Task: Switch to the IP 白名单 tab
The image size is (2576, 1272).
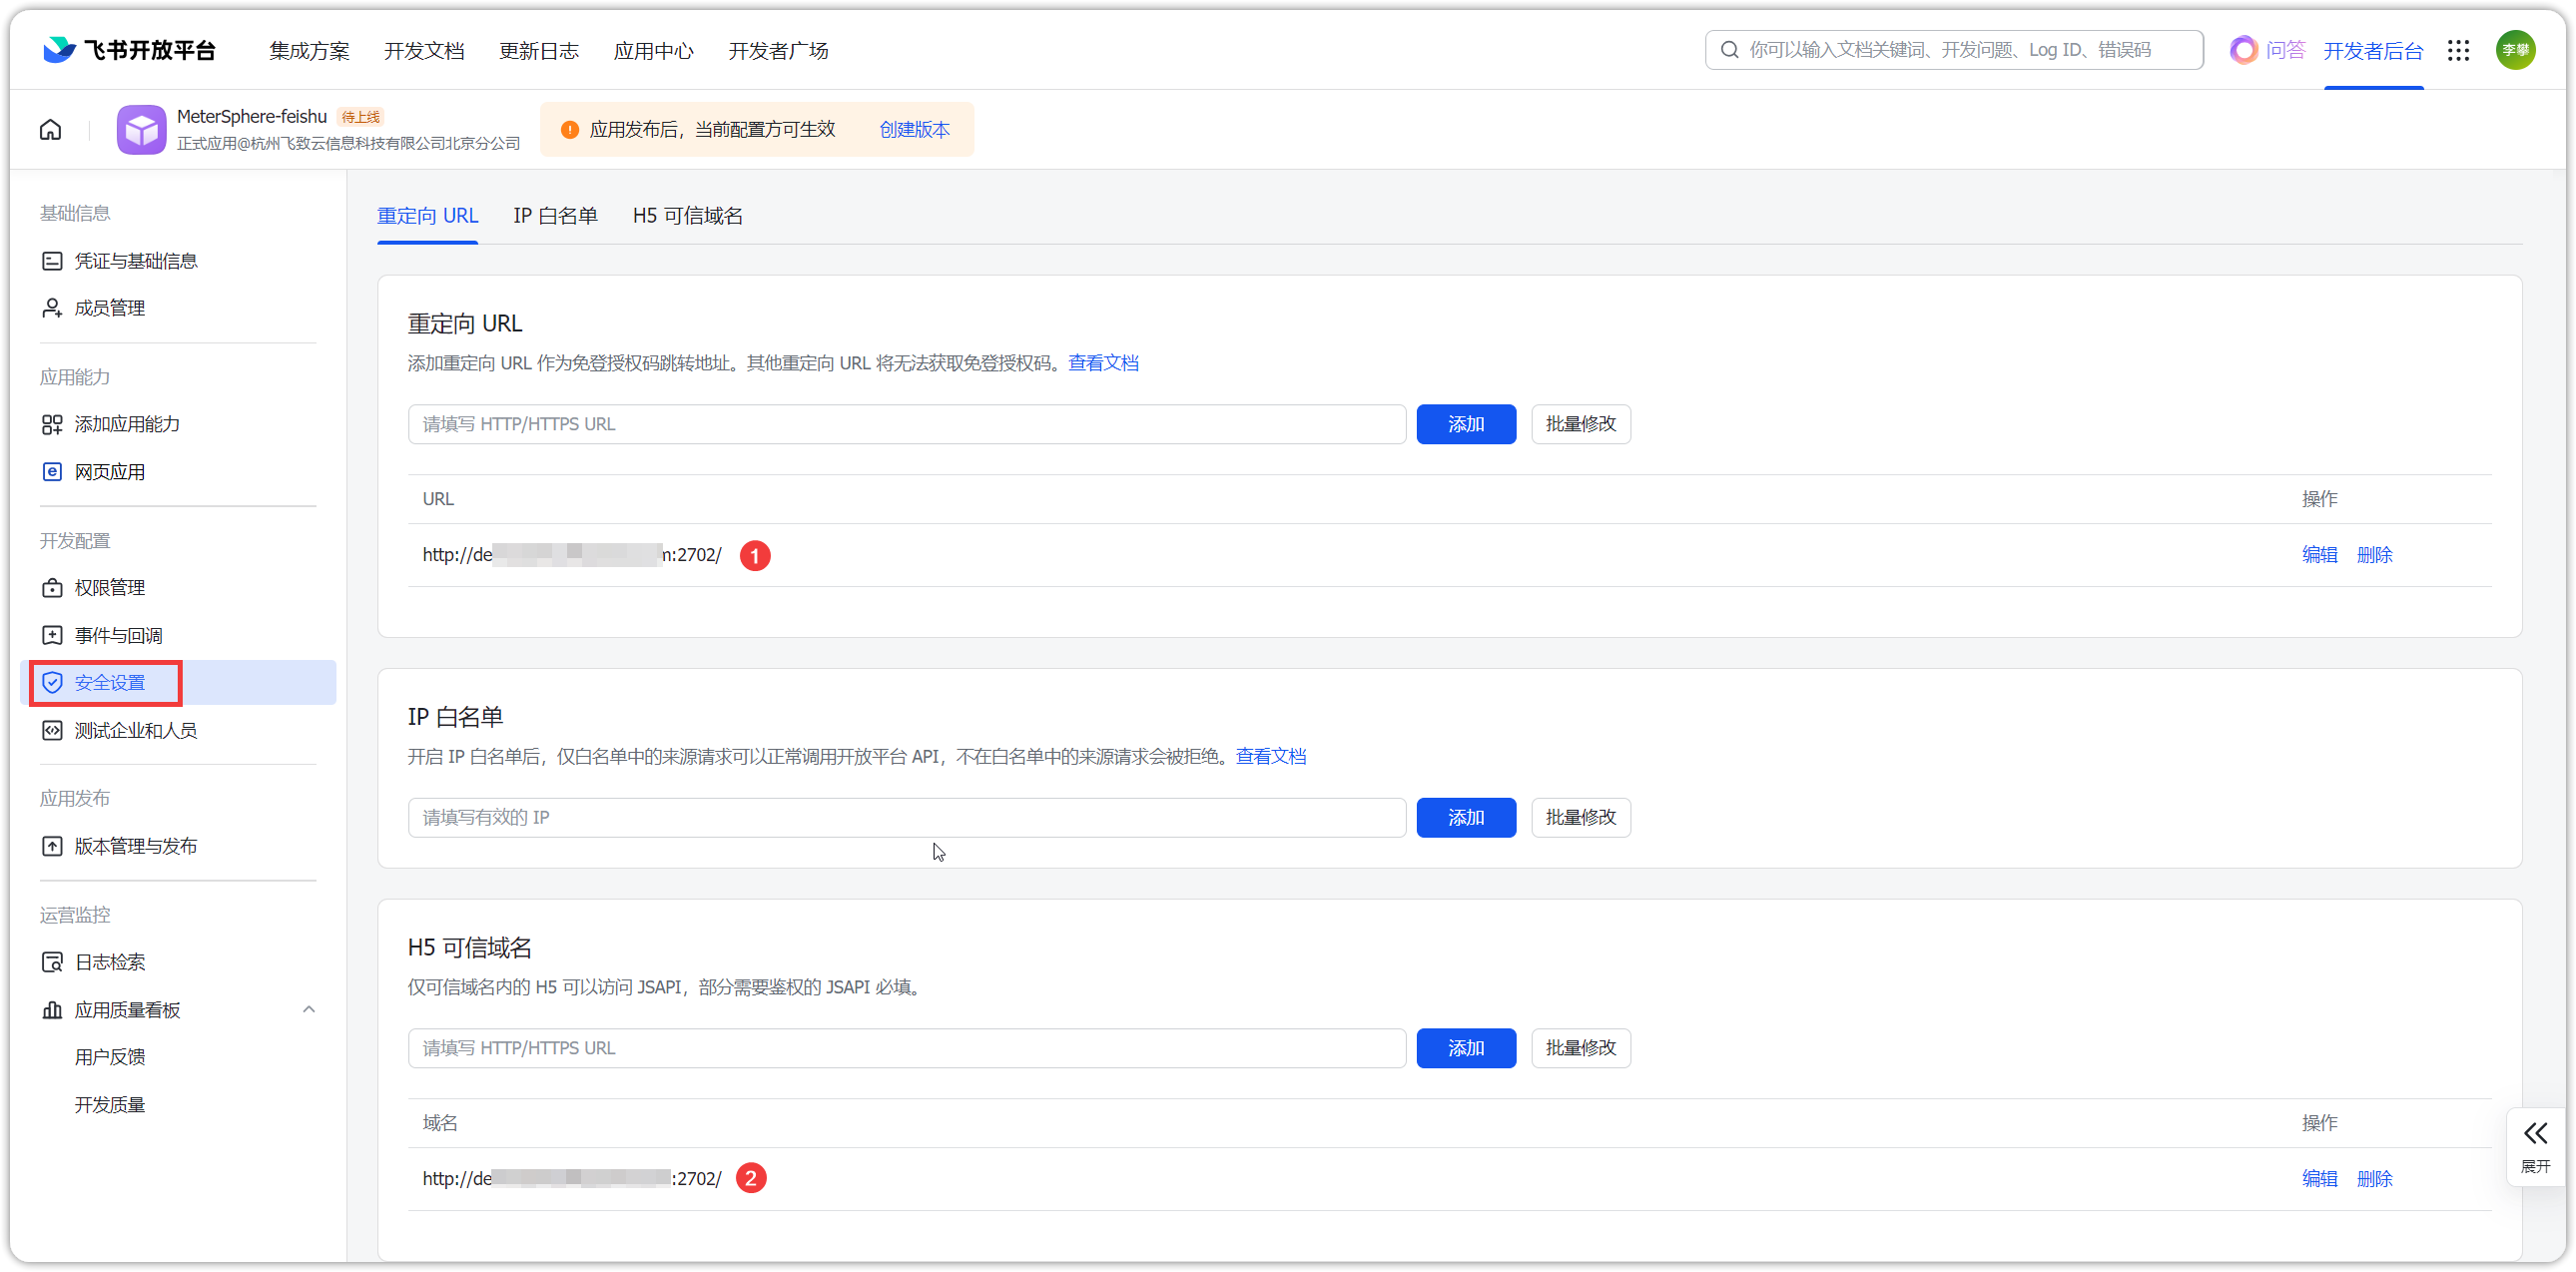Action: pos(555,215)
